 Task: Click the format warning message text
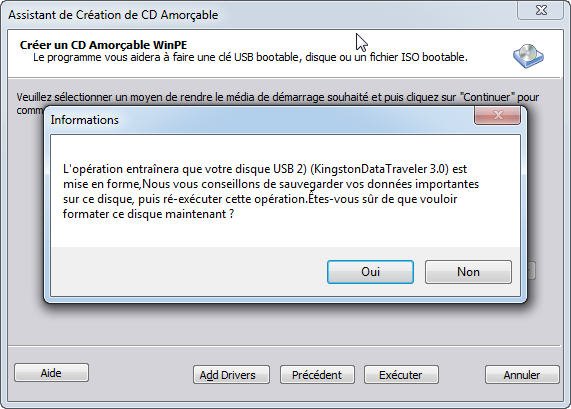pos(271,191)
